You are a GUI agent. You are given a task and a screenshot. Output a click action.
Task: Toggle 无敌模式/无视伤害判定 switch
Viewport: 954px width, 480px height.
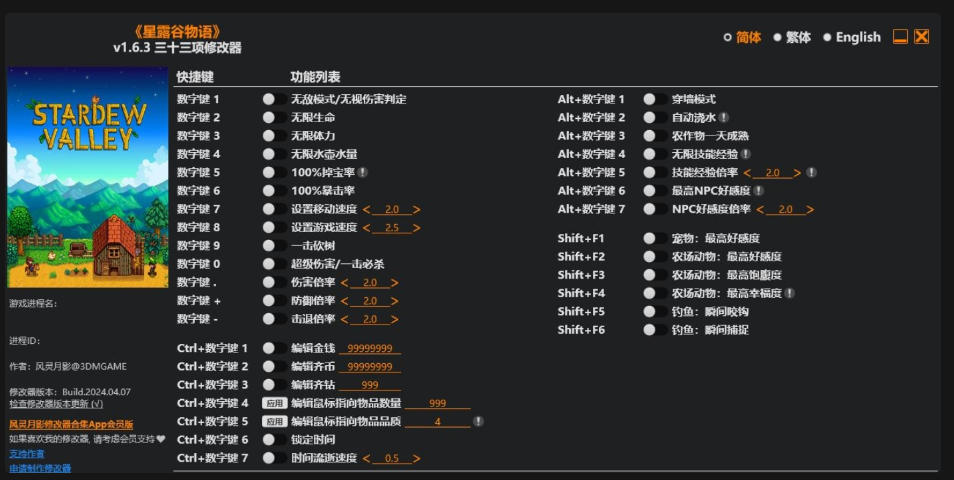[x=274, y=99]
